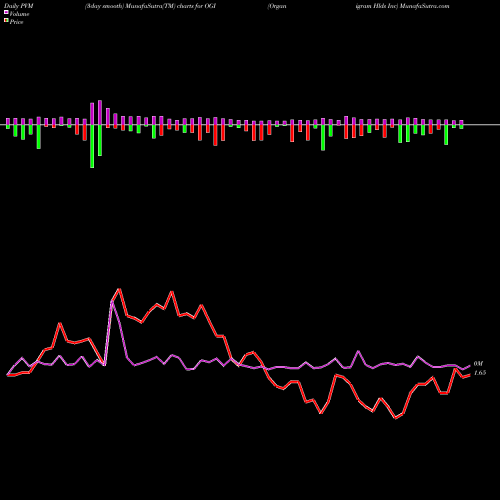This screenshot has width=500, height=500.
Task: Click the 'MunafaSutra.com' text at top right
Action: [425, 6]
